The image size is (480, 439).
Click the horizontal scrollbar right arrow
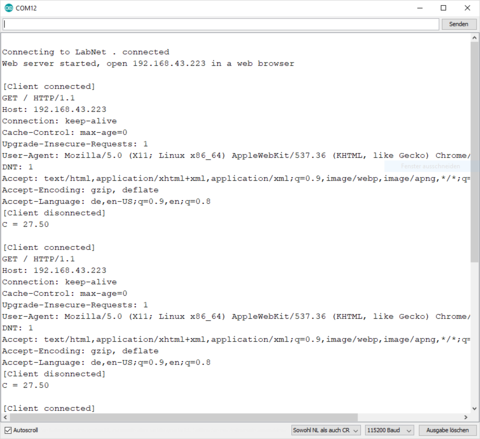pyautogui.click(x=466, y=417)
